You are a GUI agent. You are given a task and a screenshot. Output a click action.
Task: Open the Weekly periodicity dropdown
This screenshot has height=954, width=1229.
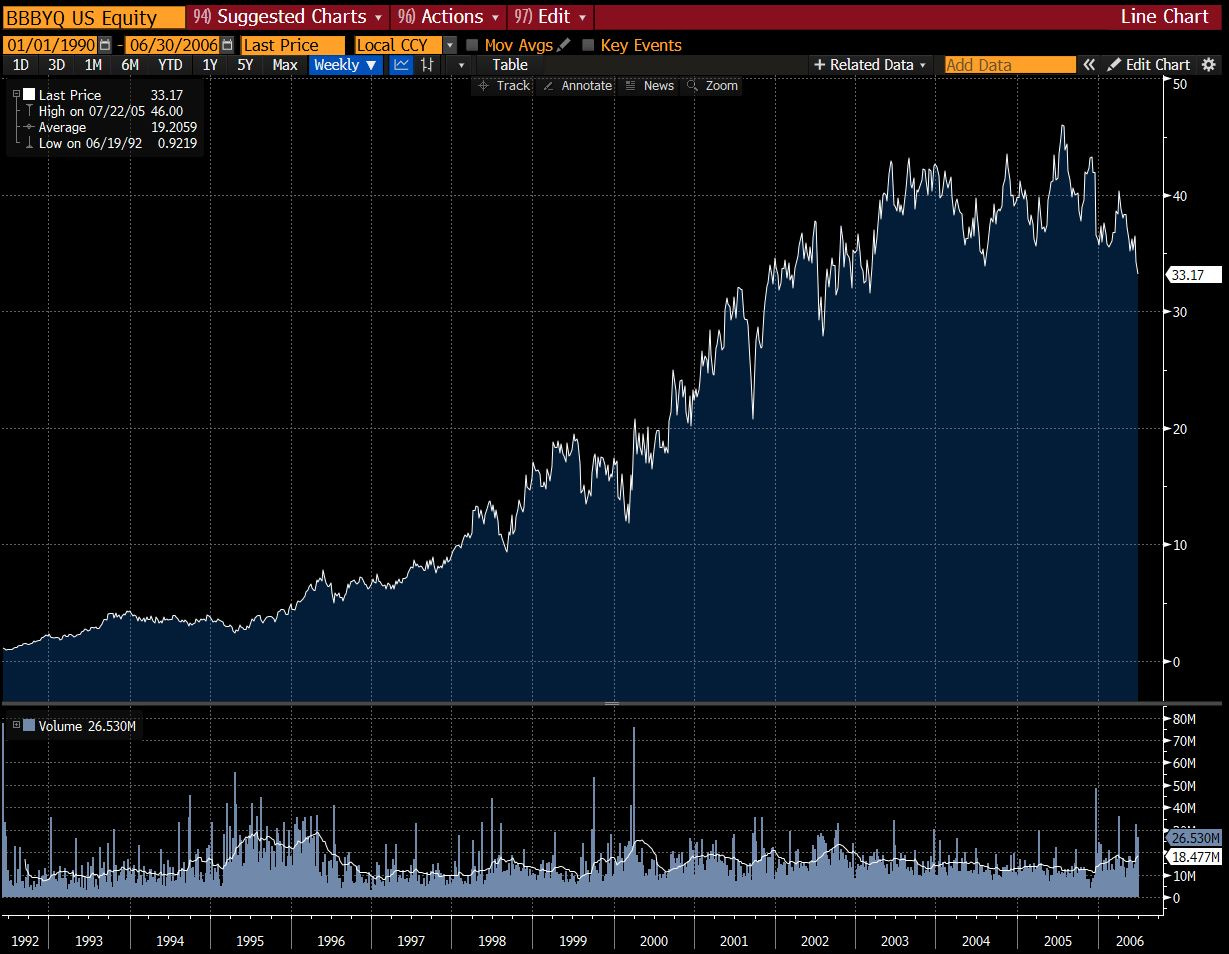[346, 65]
